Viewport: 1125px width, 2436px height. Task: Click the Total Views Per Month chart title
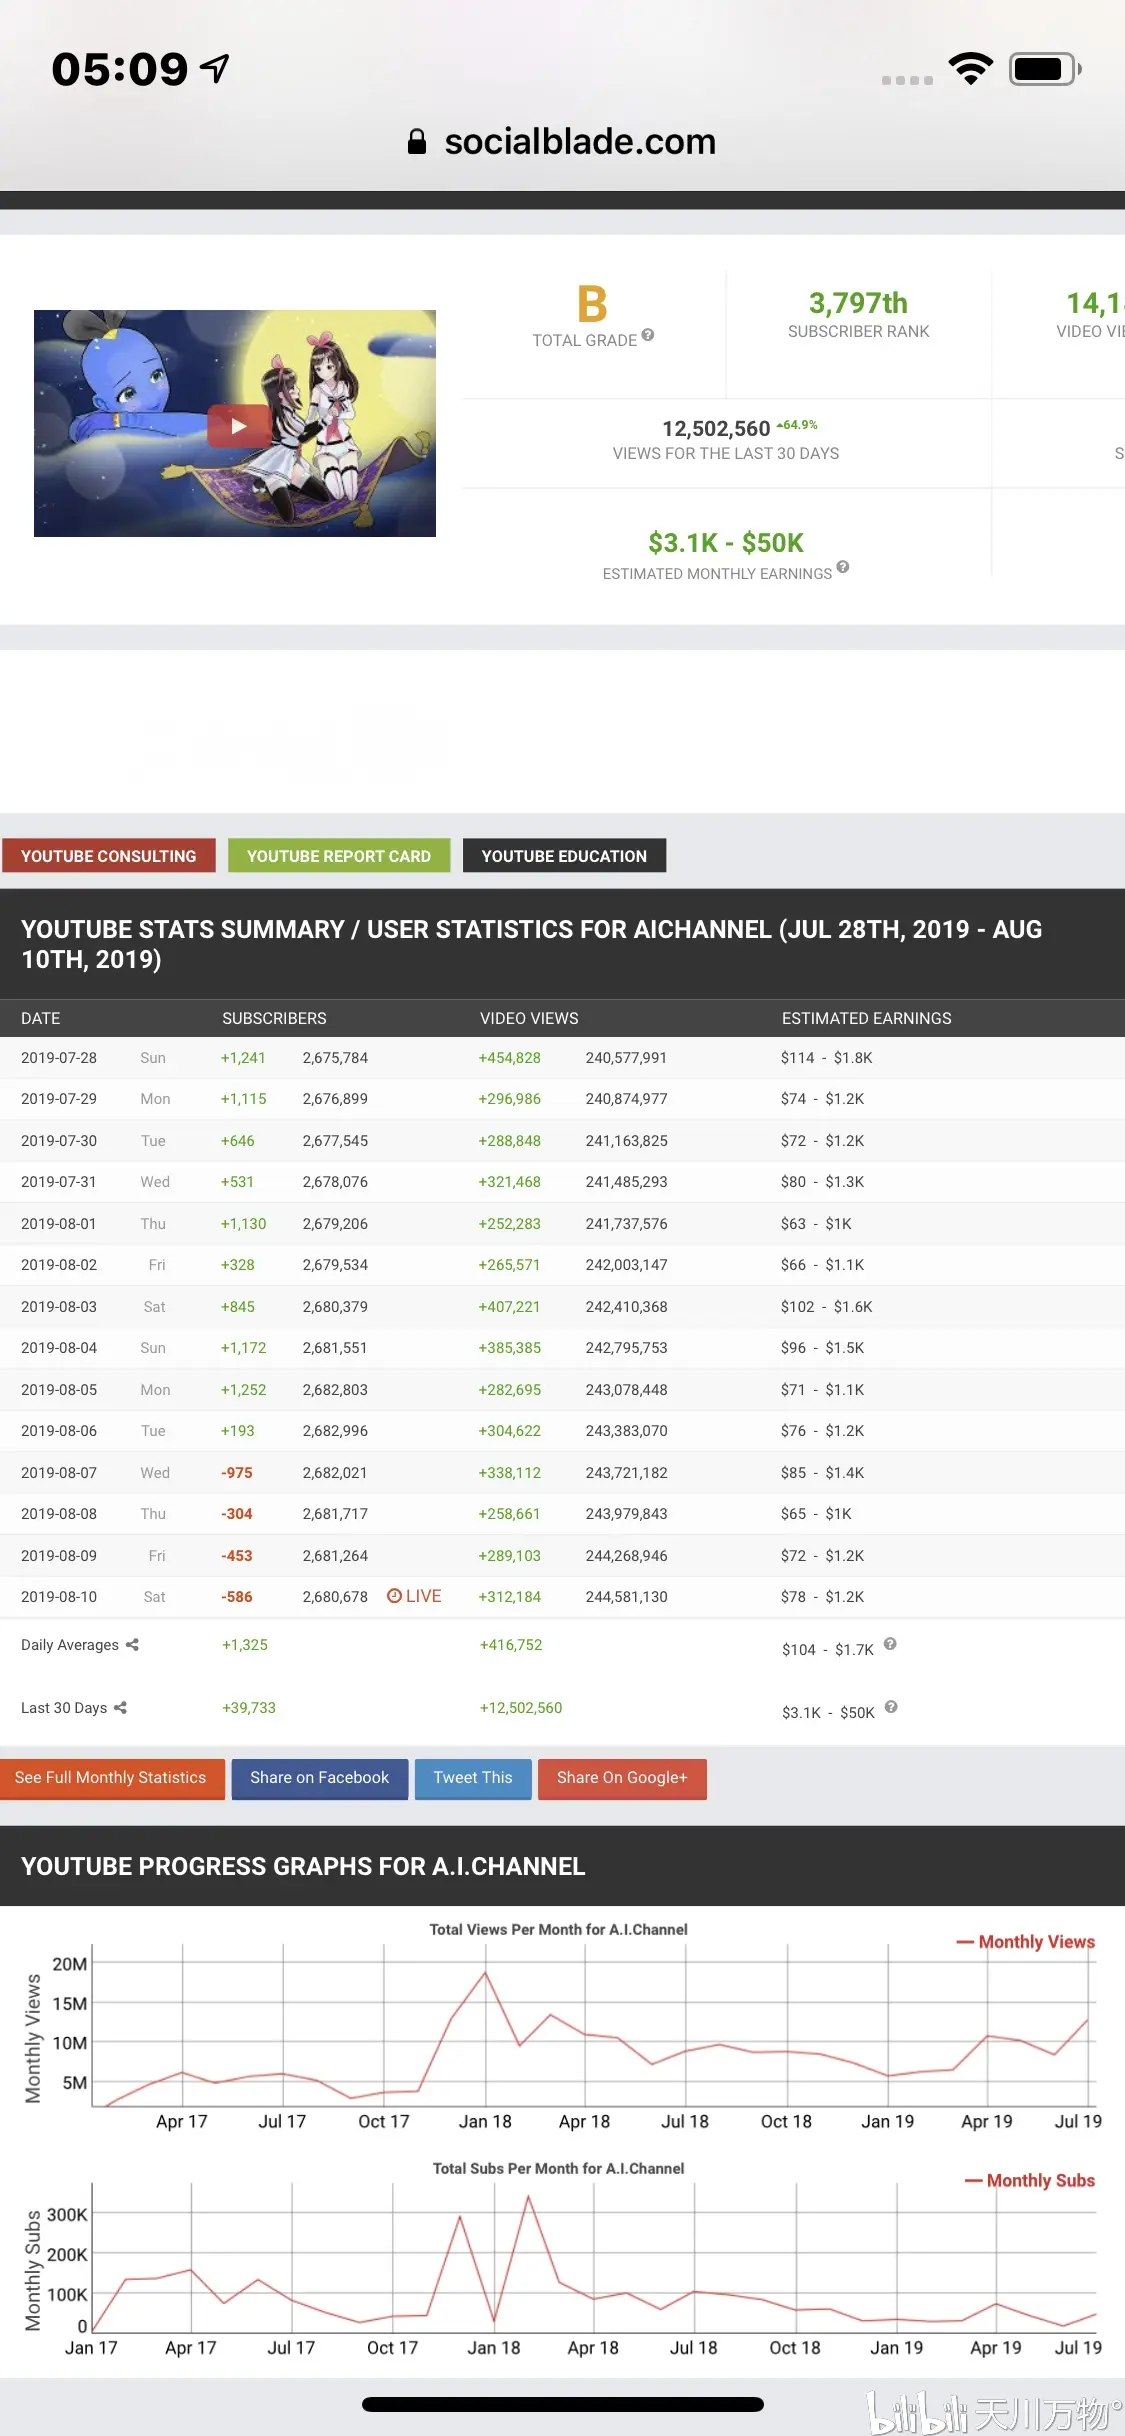[558, 1929]
